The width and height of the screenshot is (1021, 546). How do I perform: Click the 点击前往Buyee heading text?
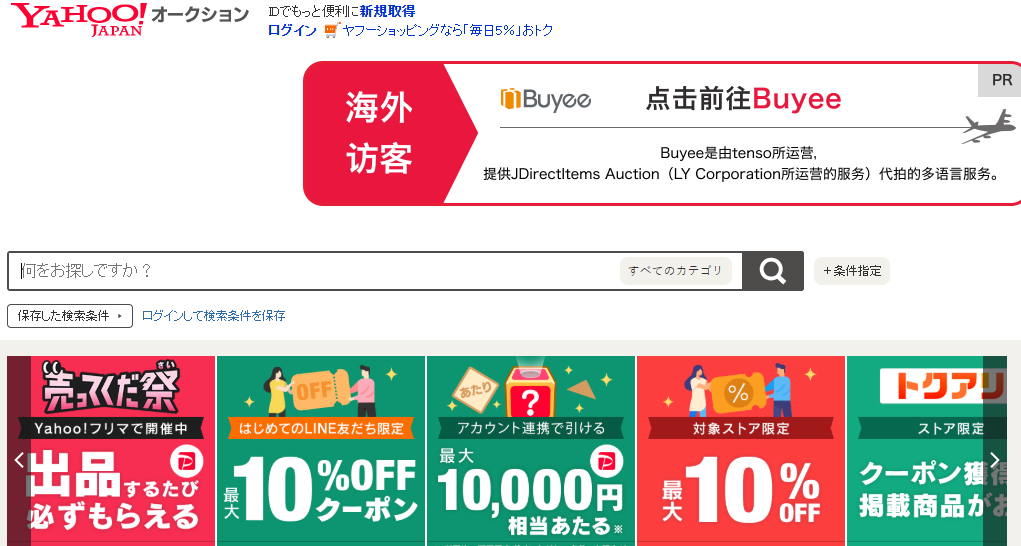(x=744, y=99)
